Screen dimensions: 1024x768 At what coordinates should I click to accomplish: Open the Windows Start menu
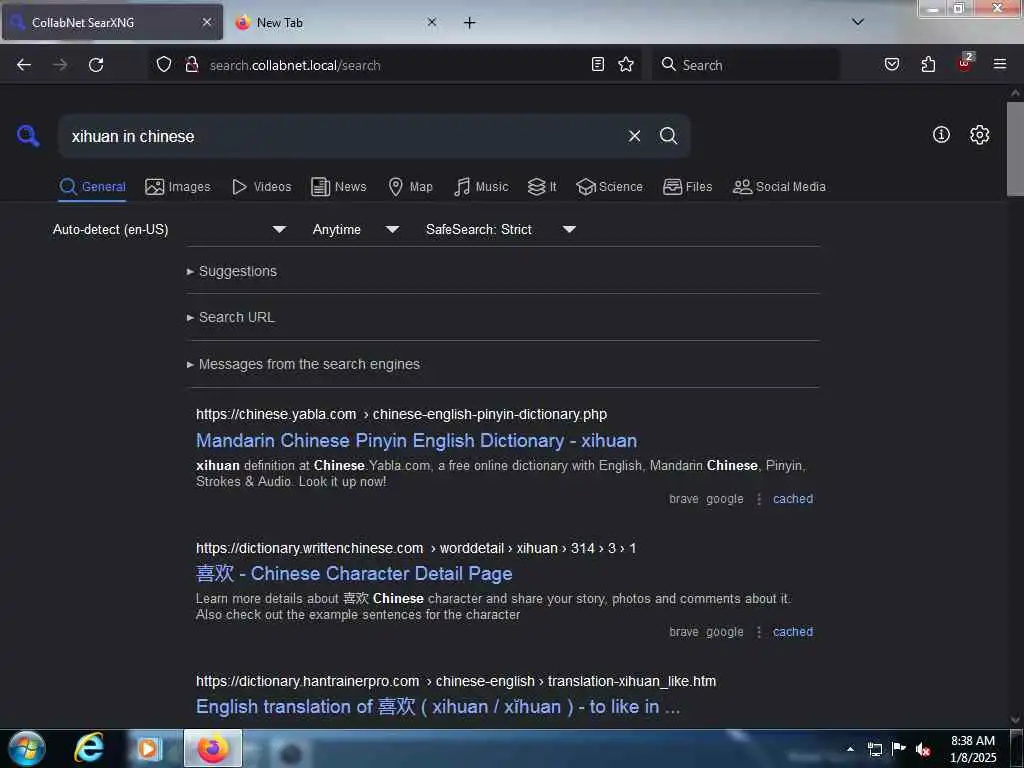(27, 748)
